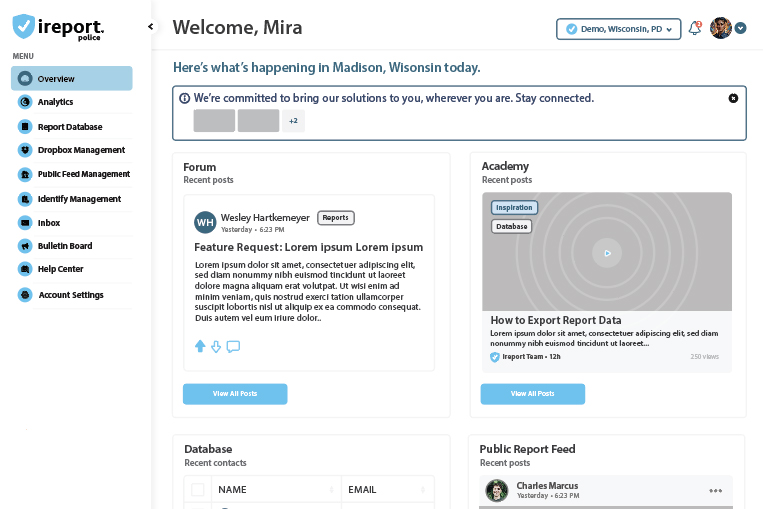763x509 pixels.
Task: Collapse the sidebar with the arrow
Action: point(151,27)
